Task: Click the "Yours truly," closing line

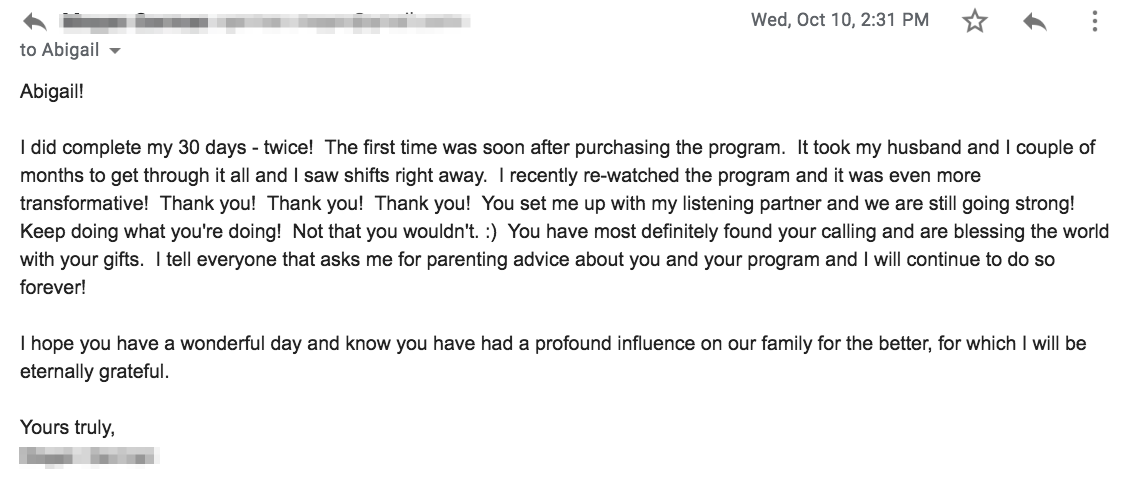Action: click(68, 428)
